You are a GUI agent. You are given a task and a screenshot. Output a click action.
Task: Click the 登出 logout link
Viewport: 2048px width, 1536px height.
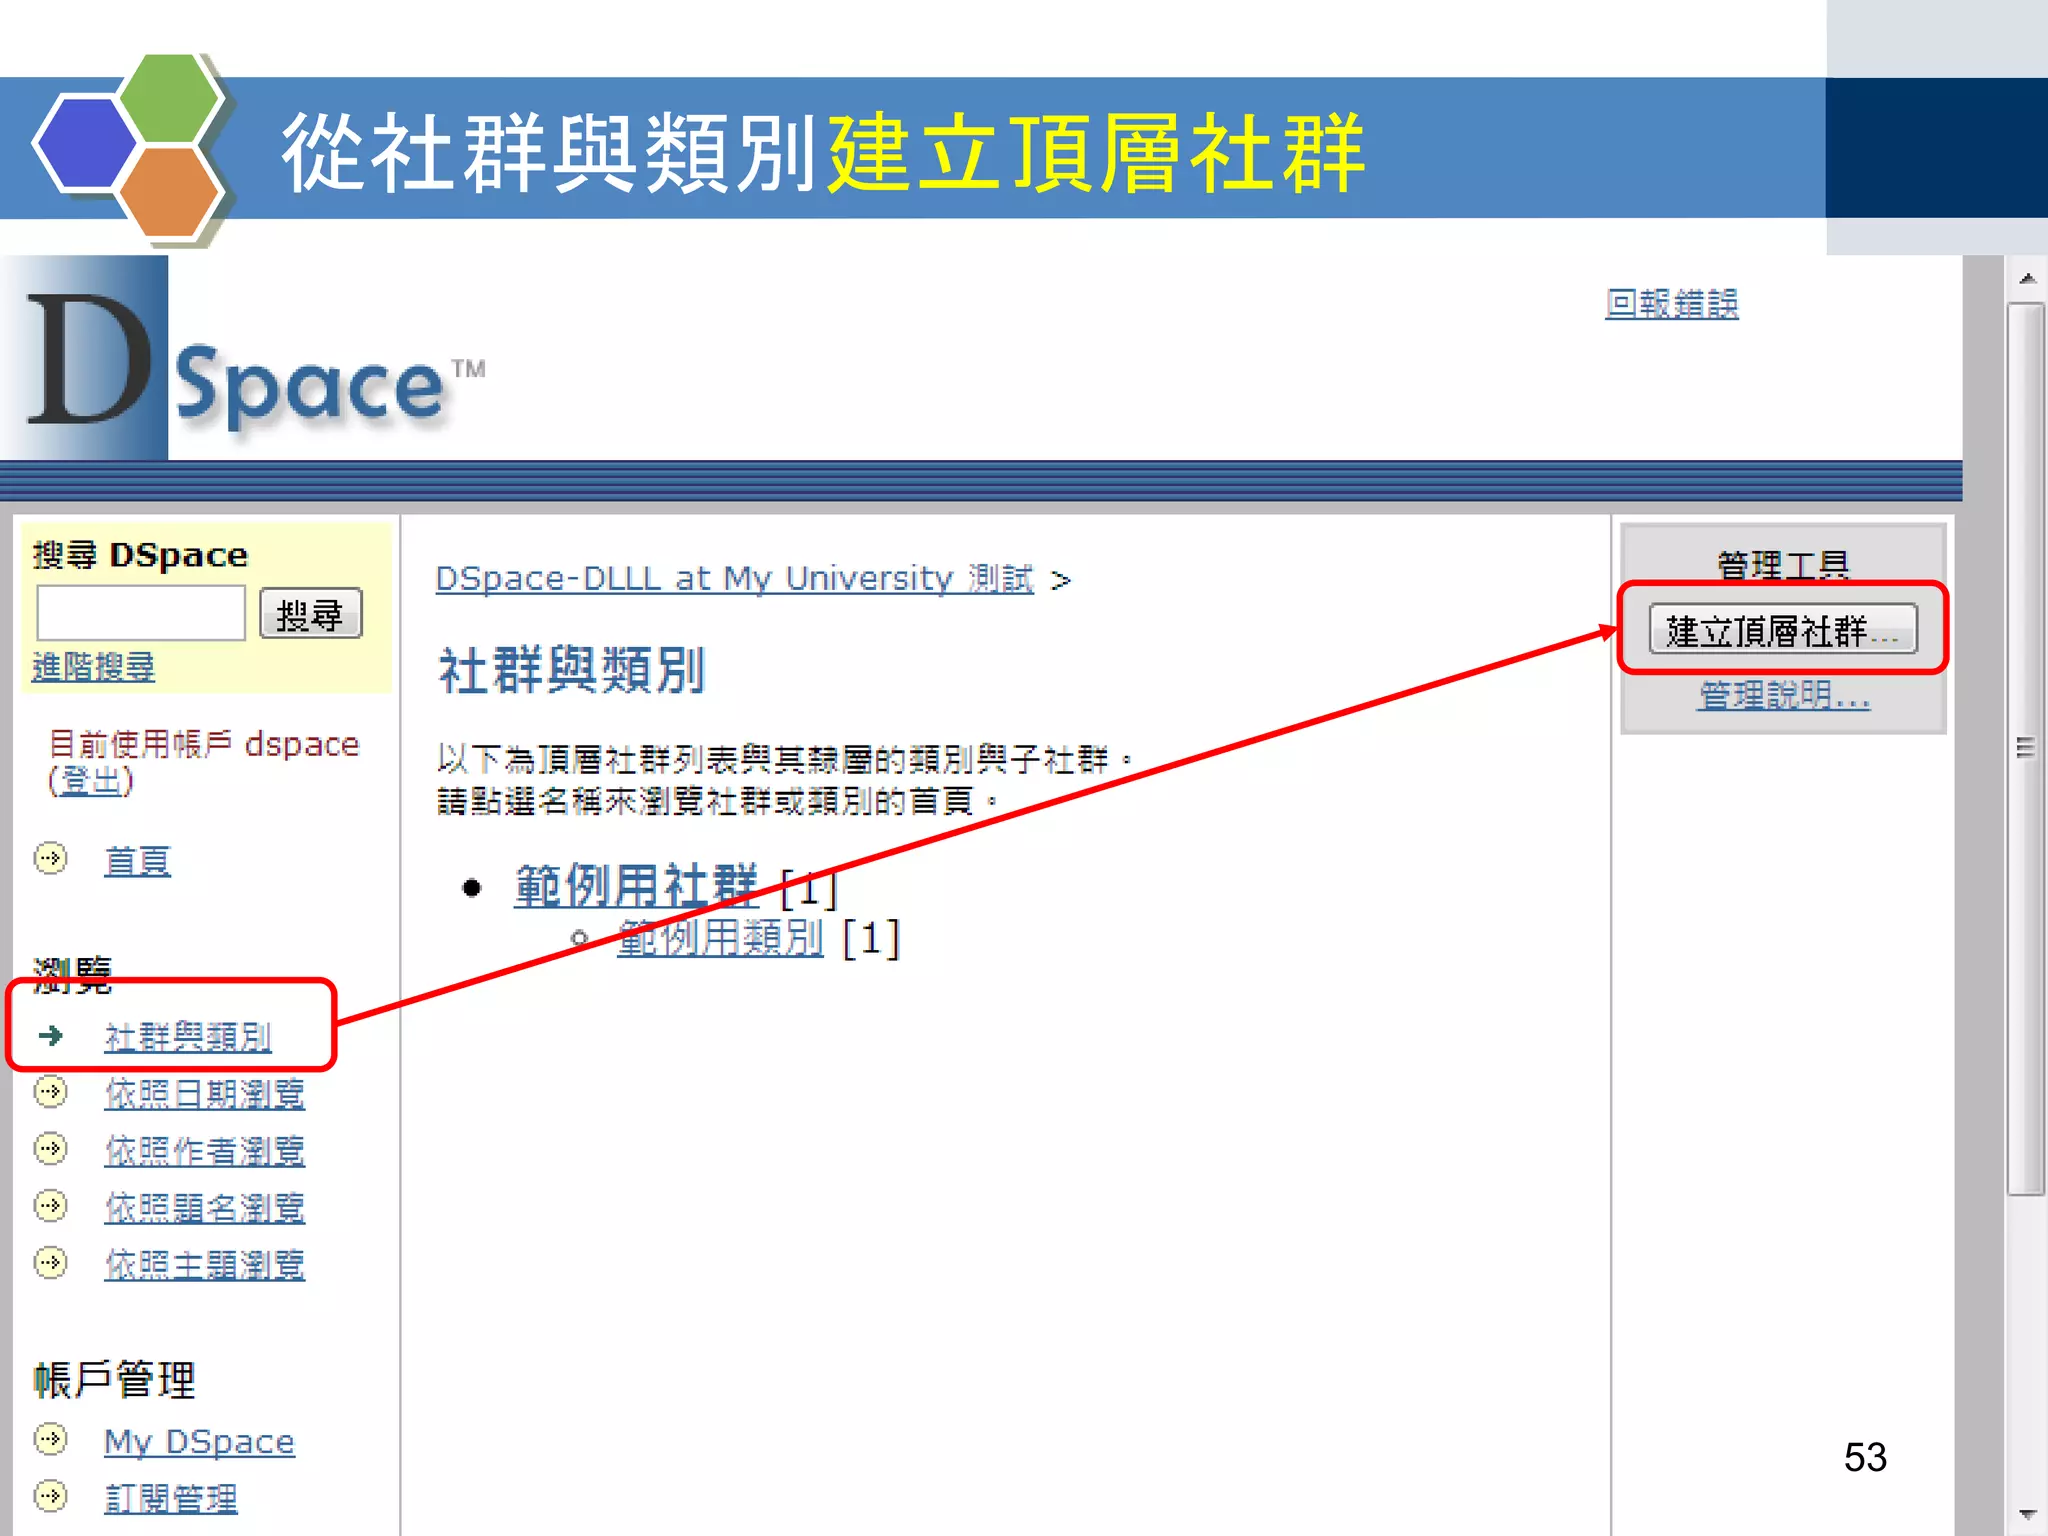pos(91,781)
